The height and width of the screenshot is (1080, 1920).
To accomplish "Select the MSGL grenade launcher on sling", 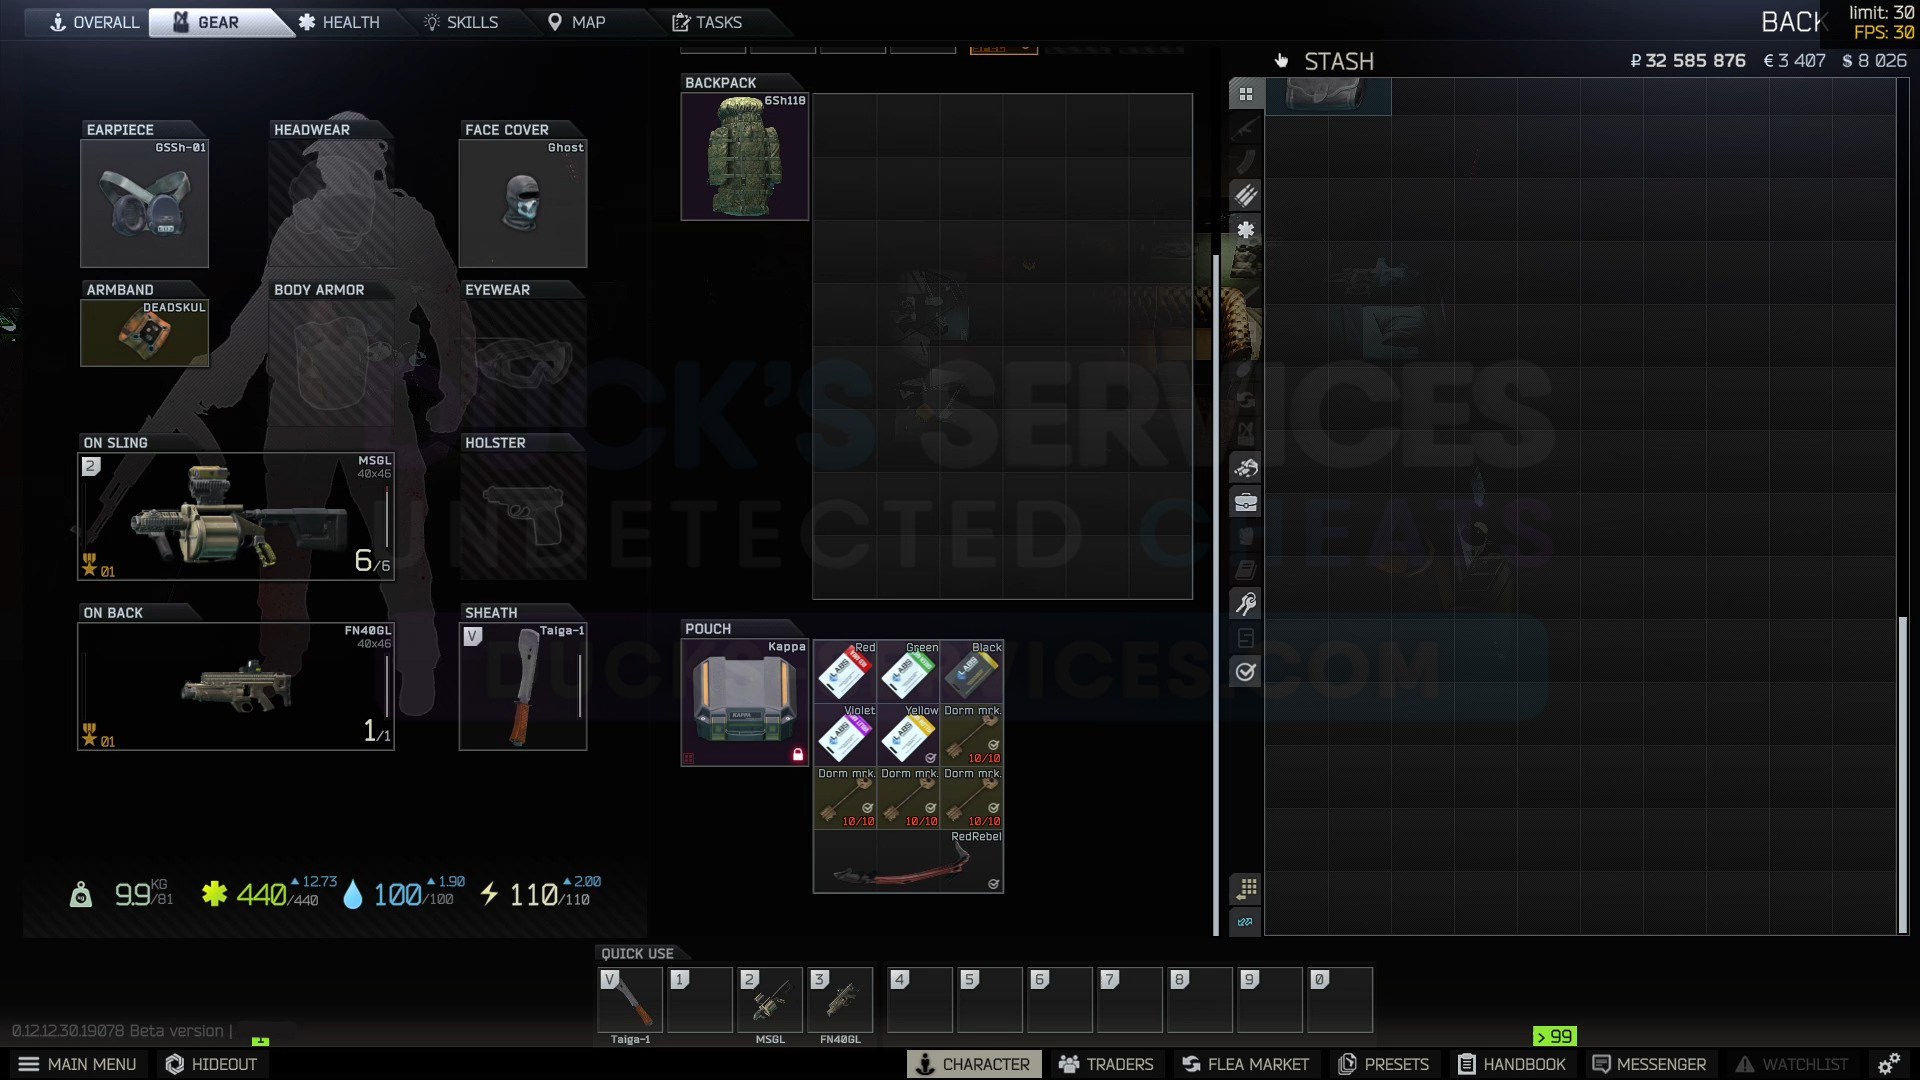I will click(236, 517).
